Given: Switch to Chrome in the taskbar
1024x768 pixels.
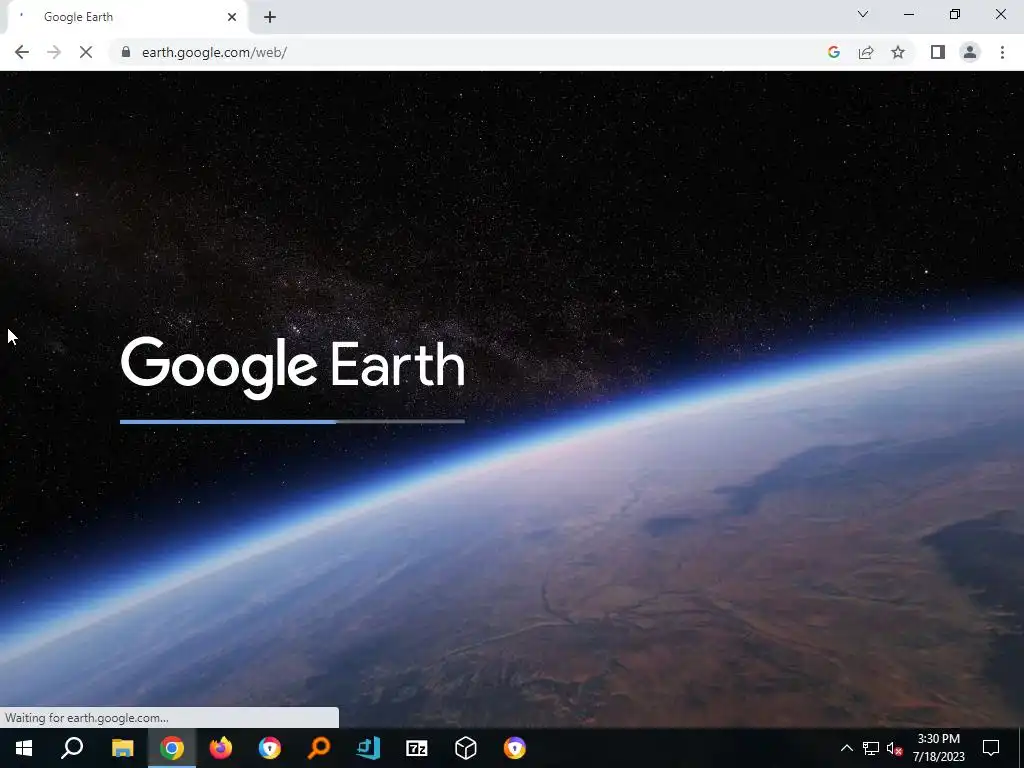Looking at the screenshot, I should tap(172, 748).
